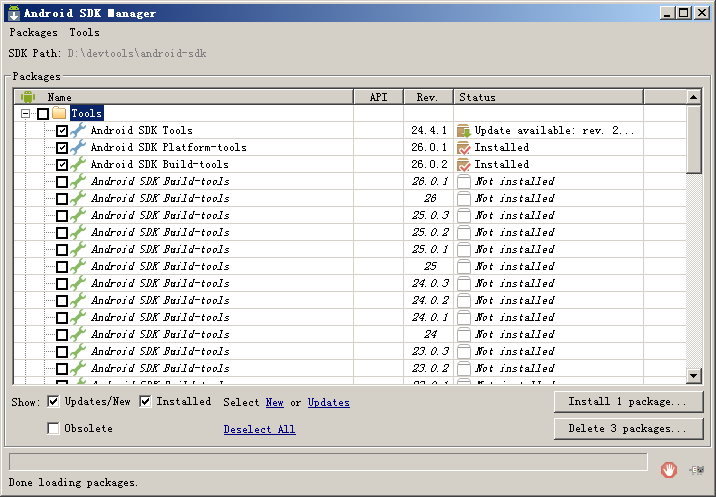Click the wrench icon for Build-tools 26.0.1
The image size is (716, 497).
tap(78, 181)
